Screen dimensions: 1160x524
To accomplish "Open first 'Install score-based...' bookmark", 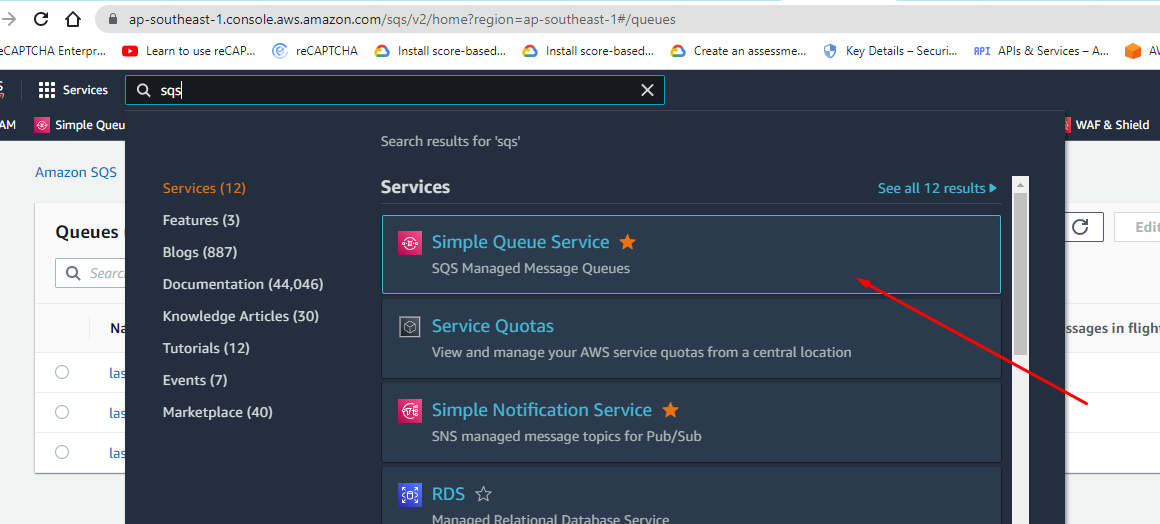I will click(440, 51).
